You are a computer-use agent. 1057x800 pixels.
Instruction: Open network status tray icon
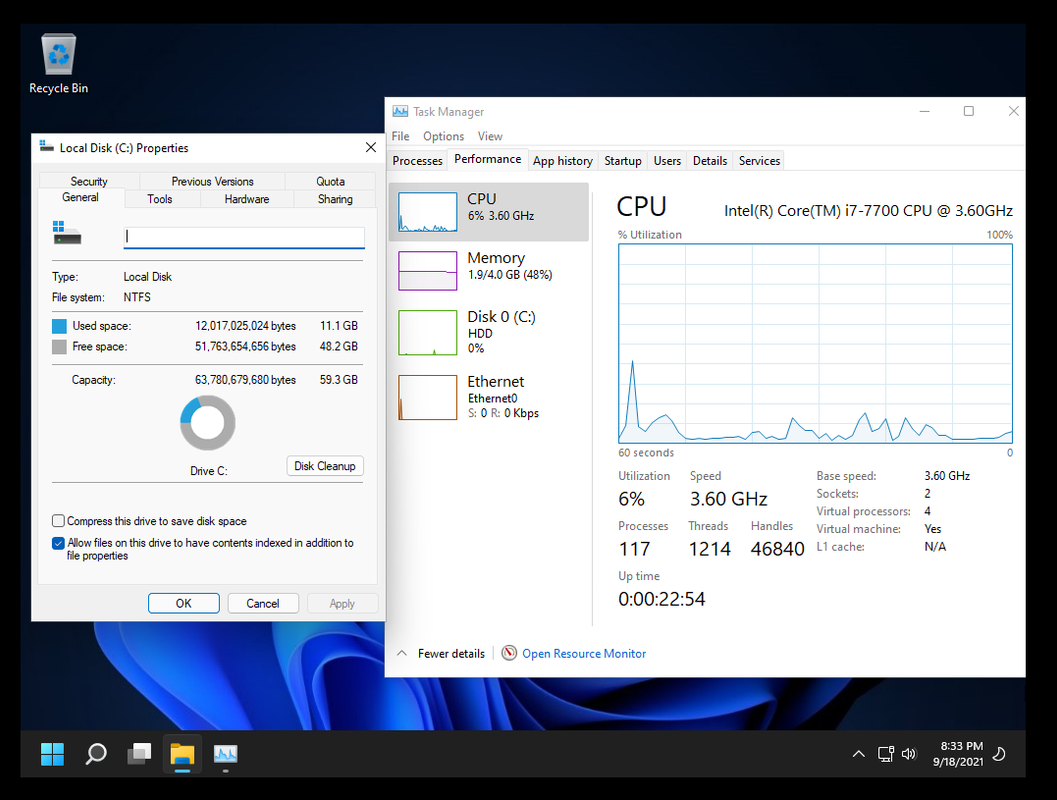pyautogui.click(x=885, y=753)
